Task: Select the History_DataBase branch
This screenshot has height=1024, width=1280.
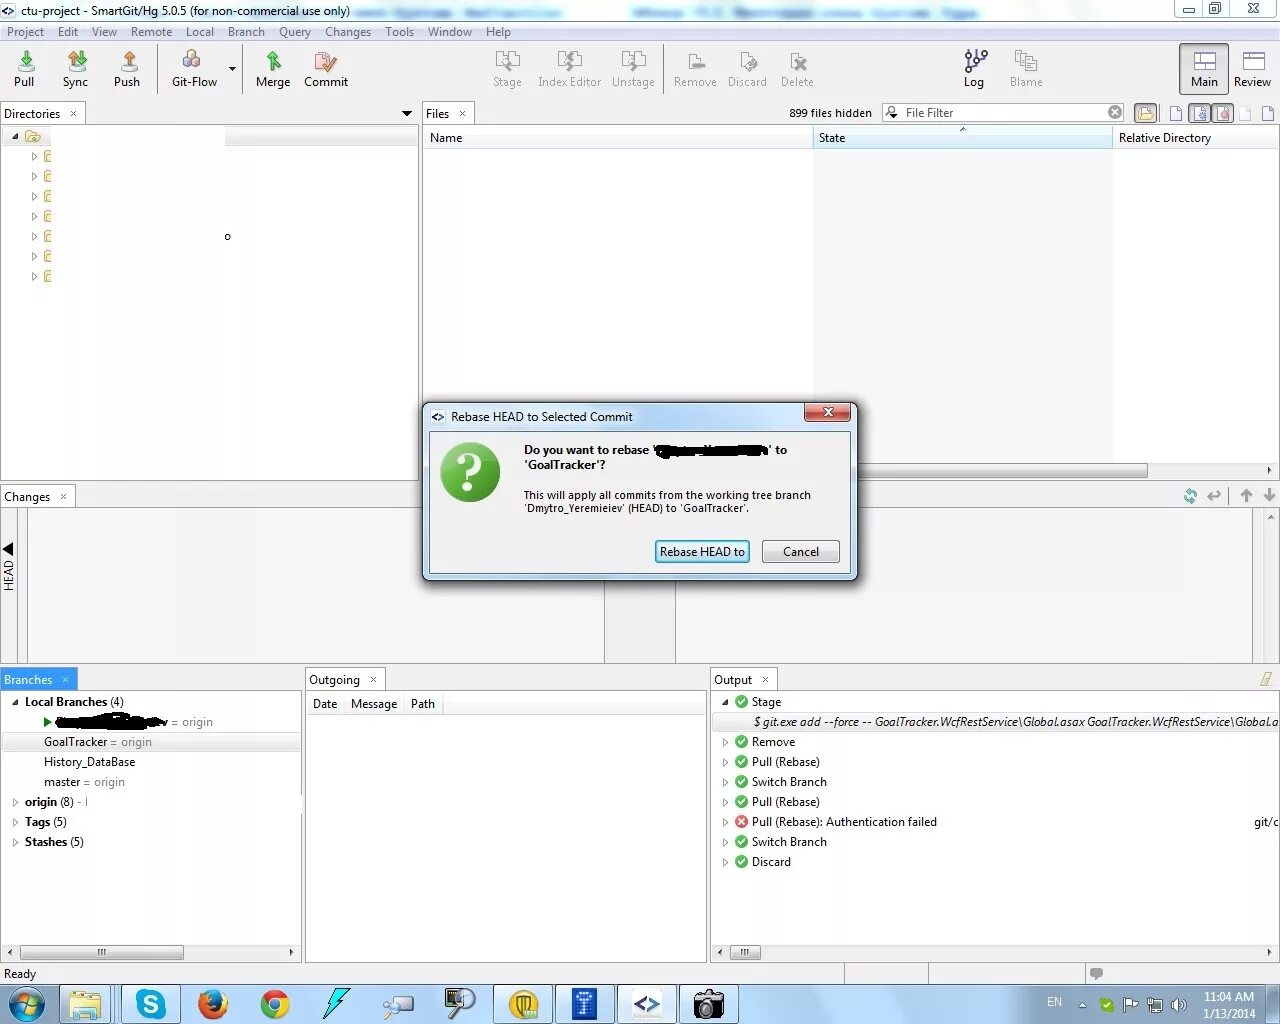Action: (x=89, y=762)
